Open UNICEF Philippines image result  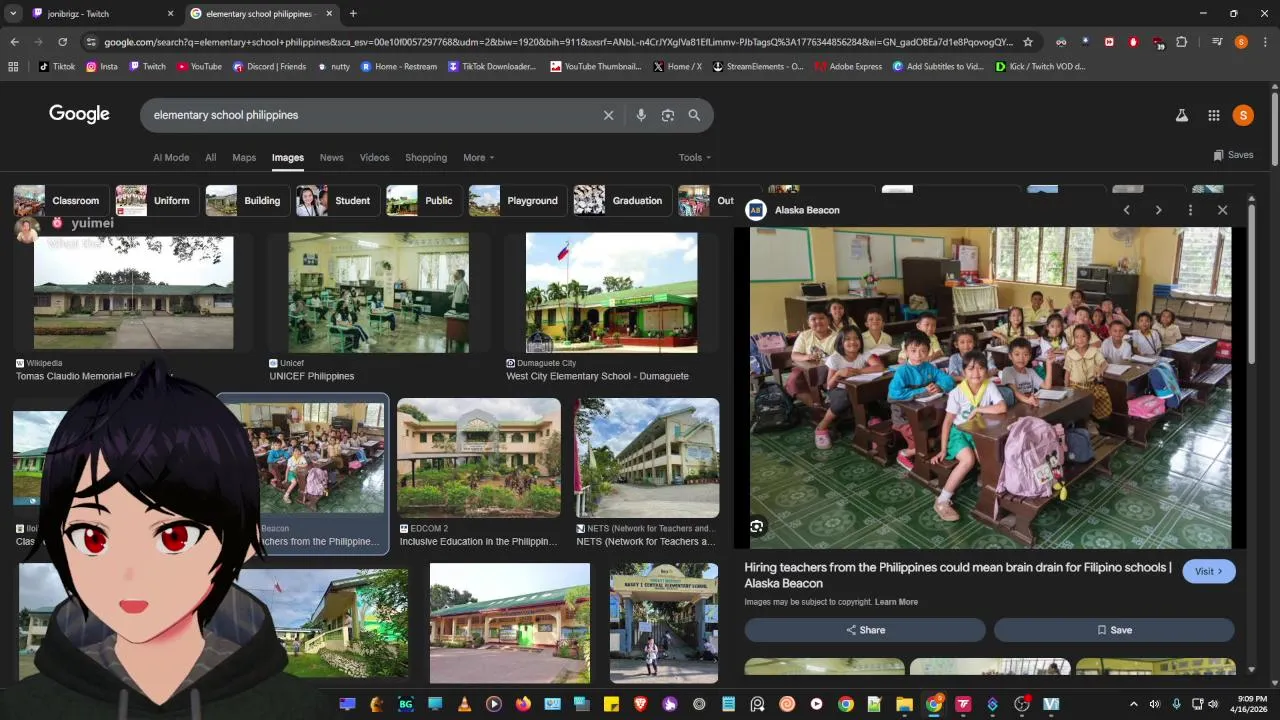(x=378, y=293)
